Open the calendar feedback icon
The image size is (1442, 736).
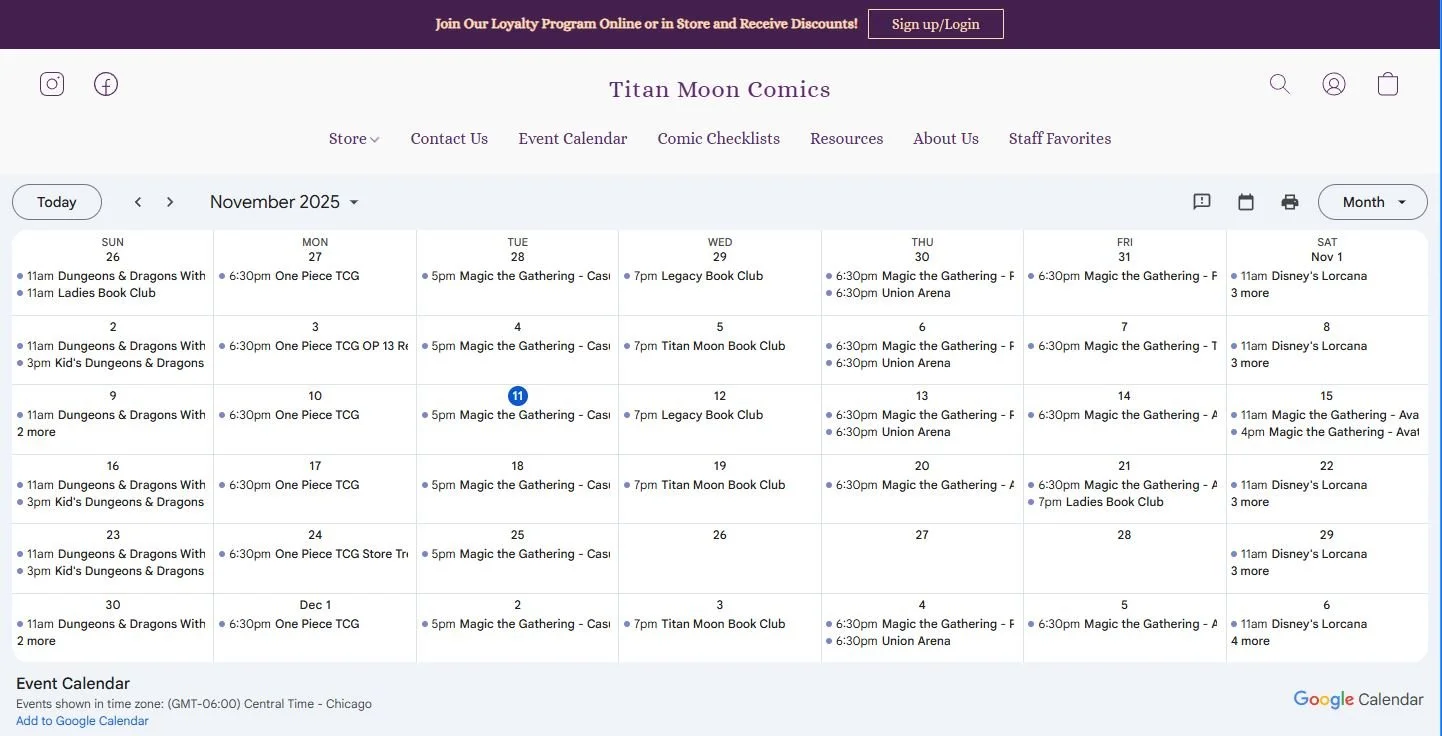coord(1202,202)
